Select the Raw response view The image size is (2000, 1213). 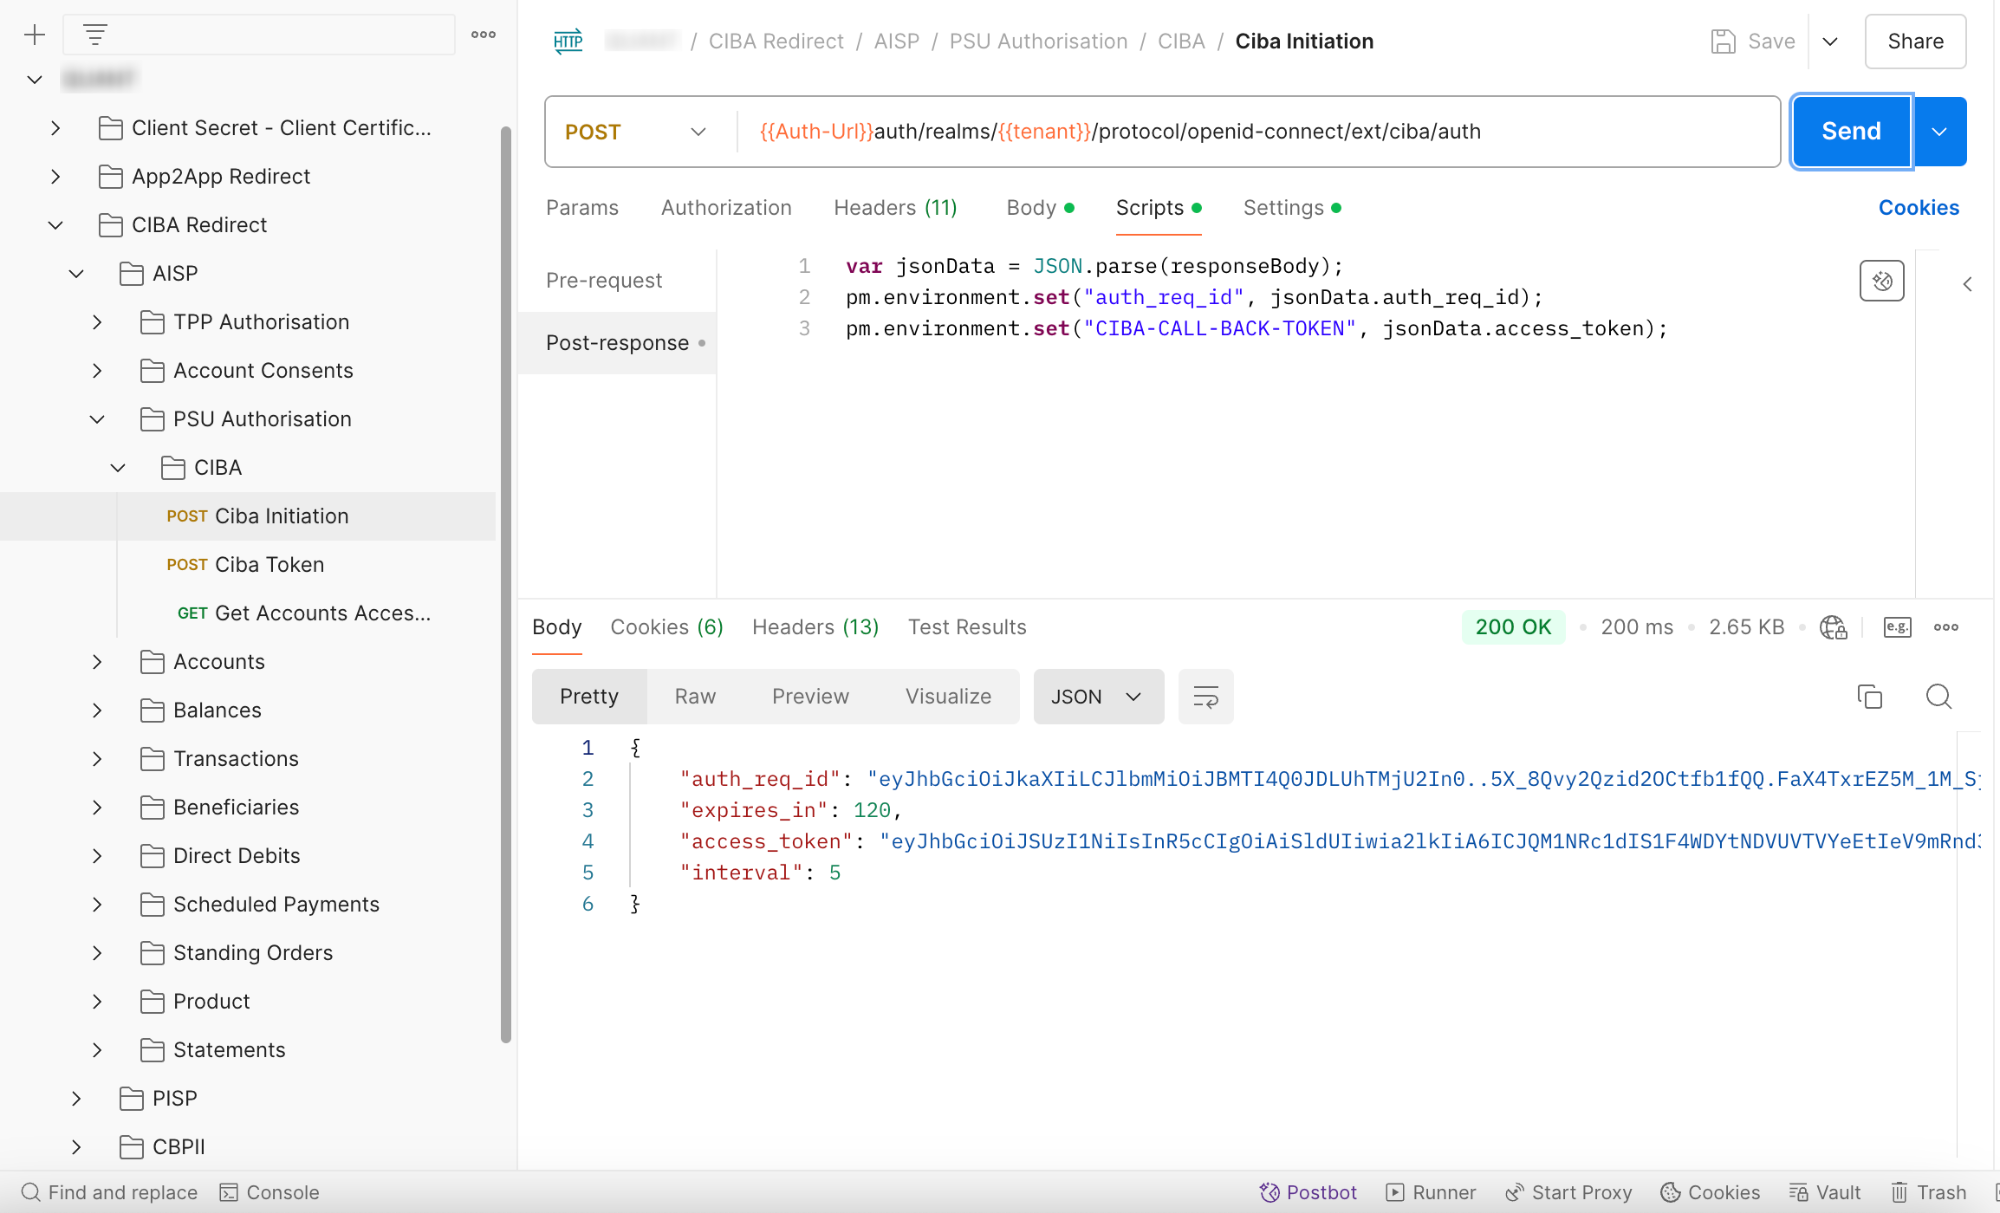695,697
